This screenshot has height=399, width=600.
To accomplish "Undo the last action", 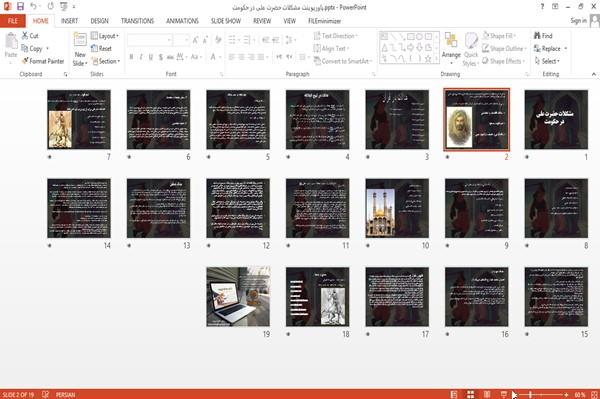I will [33, 7].
